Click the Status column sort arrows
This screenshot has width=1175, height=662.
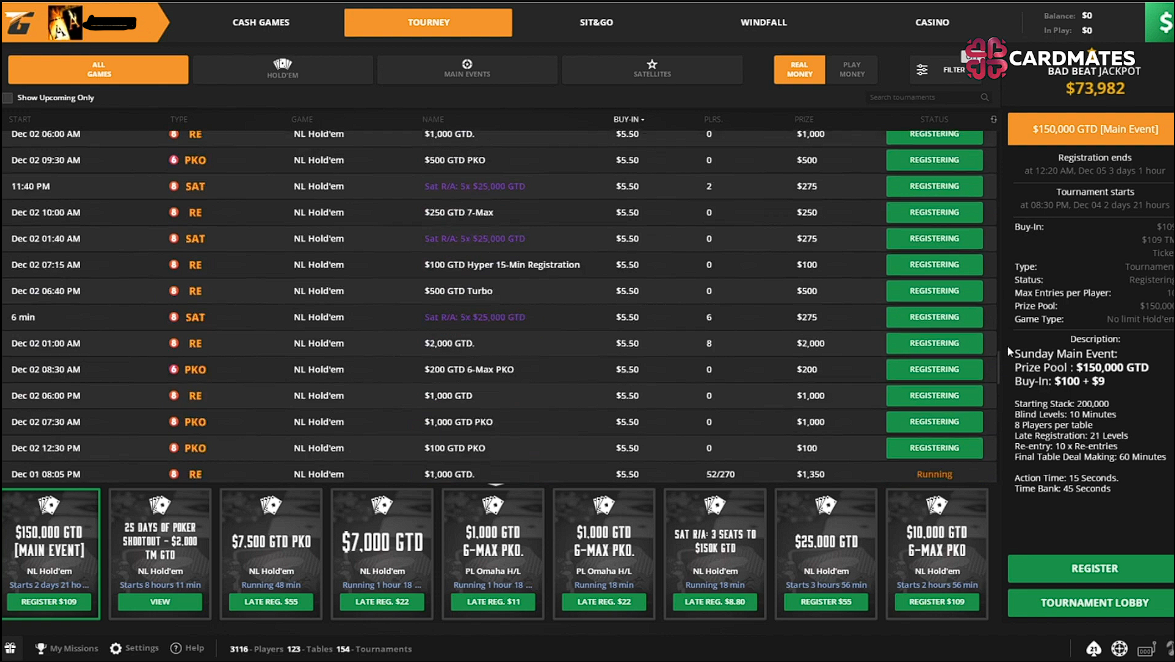click(993, 119)
